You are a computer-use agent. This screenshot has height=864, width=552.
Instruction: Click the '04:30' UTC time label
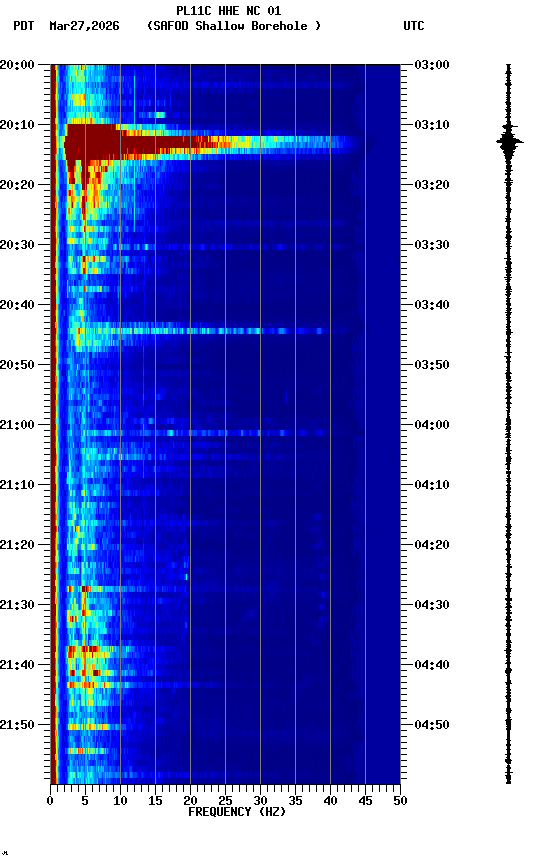pyautogui.click(x=432, y=606)
